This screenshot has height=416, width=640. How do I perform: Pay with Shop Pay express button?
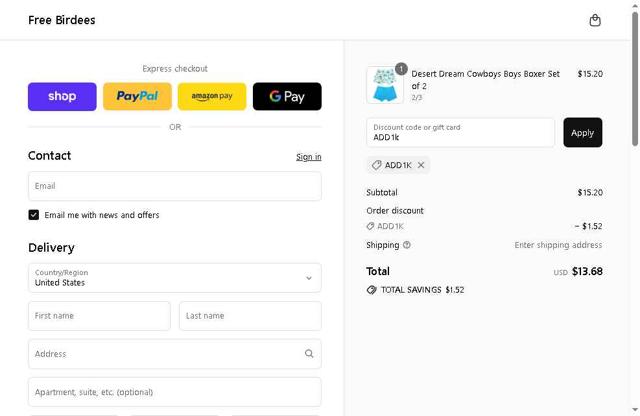(62, 96)
